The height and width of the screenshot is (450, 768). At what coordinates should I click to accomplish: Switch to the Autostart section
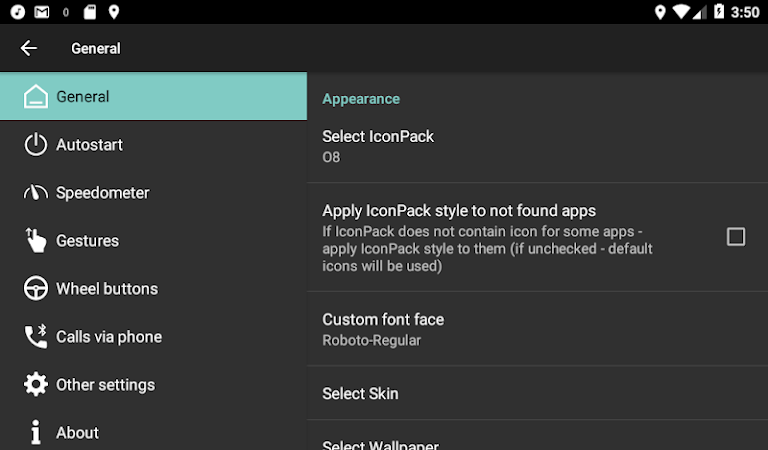click(89, 145)
